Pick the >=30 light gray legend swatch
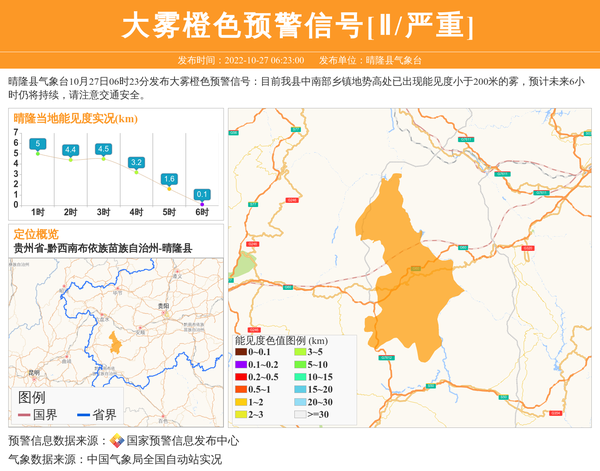Screen dimensions: 600x471 (x=300, y=414)
